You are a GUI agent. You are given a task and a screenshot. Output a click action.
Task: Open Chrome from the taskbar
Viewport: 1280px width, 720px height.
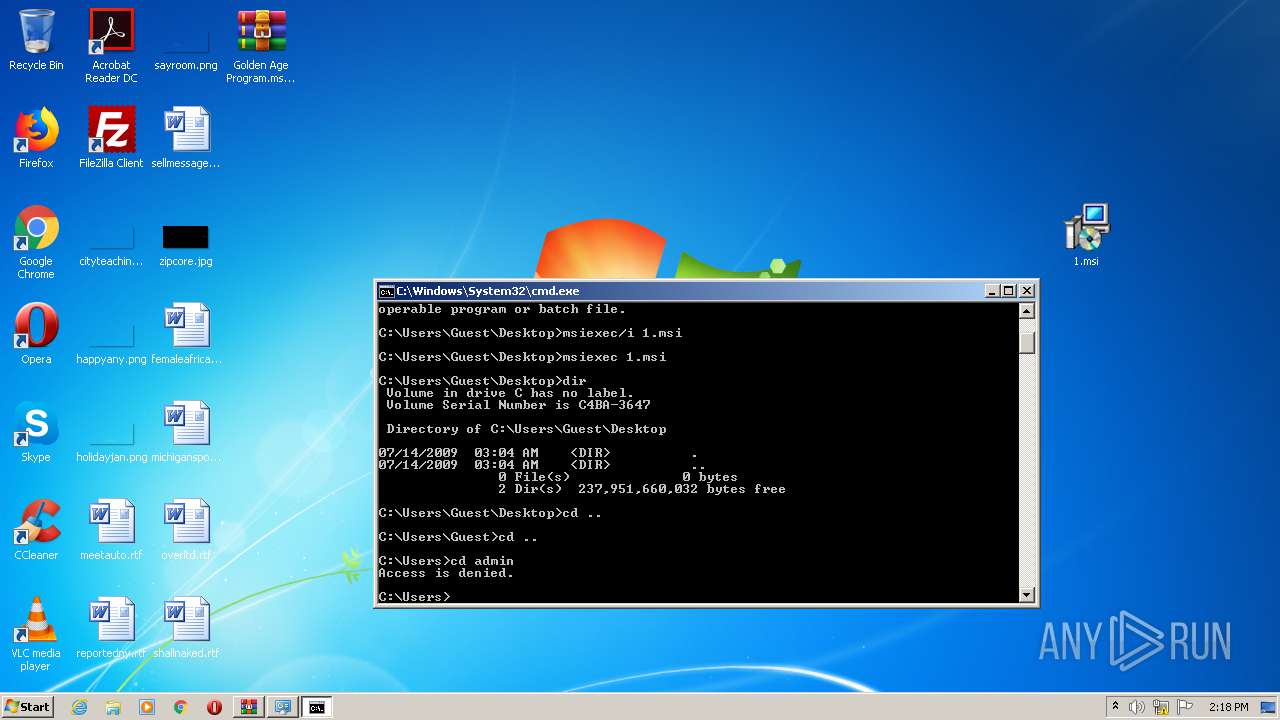[x=180, y=707]
